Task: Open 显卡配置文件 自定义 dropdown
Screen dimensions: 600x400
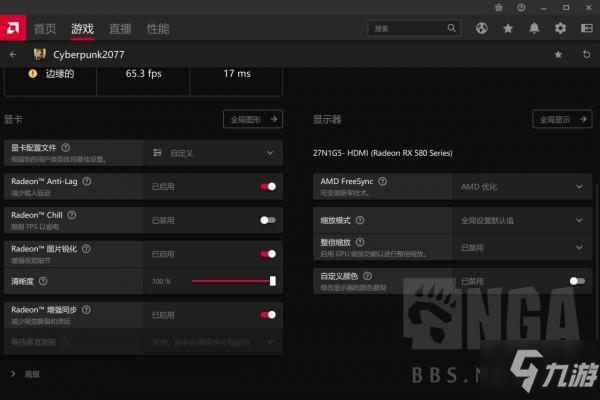Action: tap(213, 153)
